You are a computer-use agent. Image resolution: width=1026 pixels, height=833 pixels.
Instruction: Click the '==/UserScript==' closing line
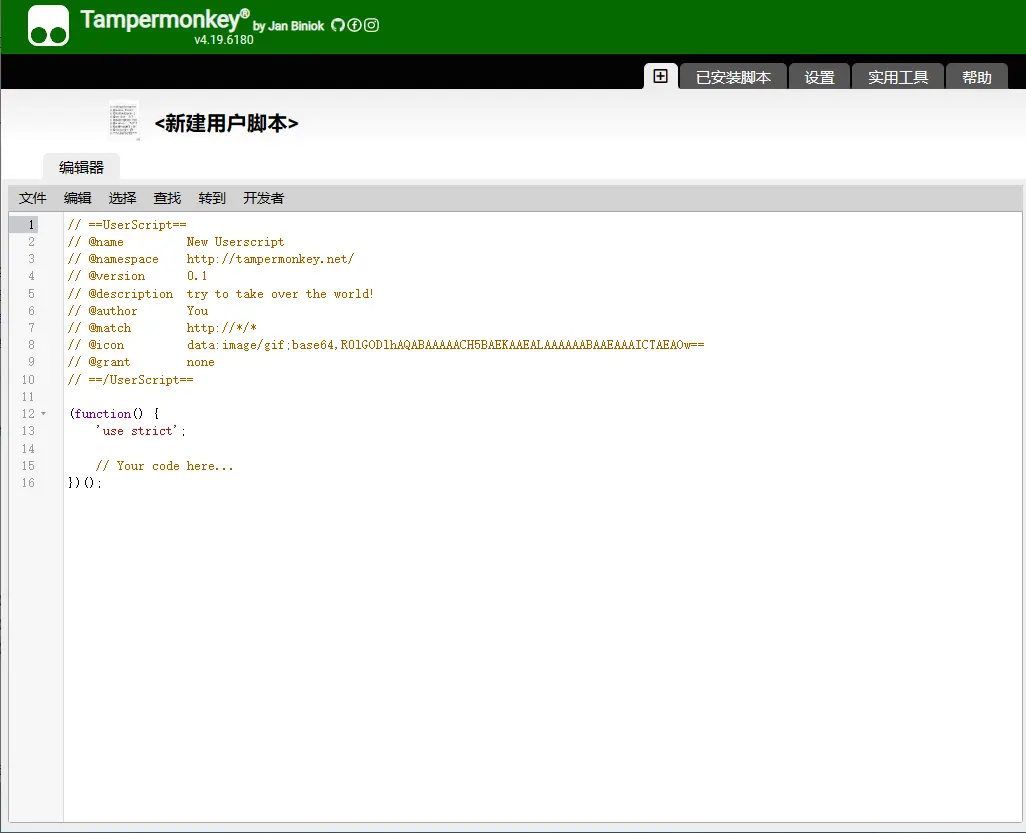(131, 380)
